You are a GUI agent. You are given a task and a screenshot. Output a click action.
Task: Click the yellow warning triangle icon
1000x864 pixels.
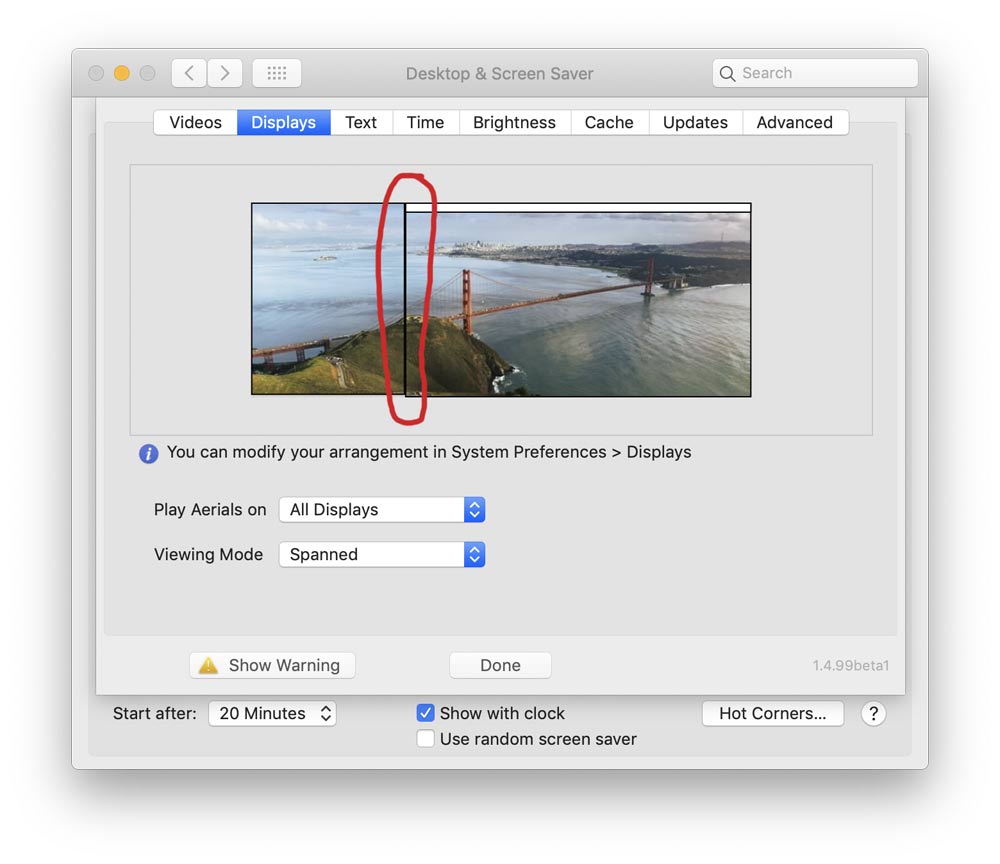click(209, 665)
